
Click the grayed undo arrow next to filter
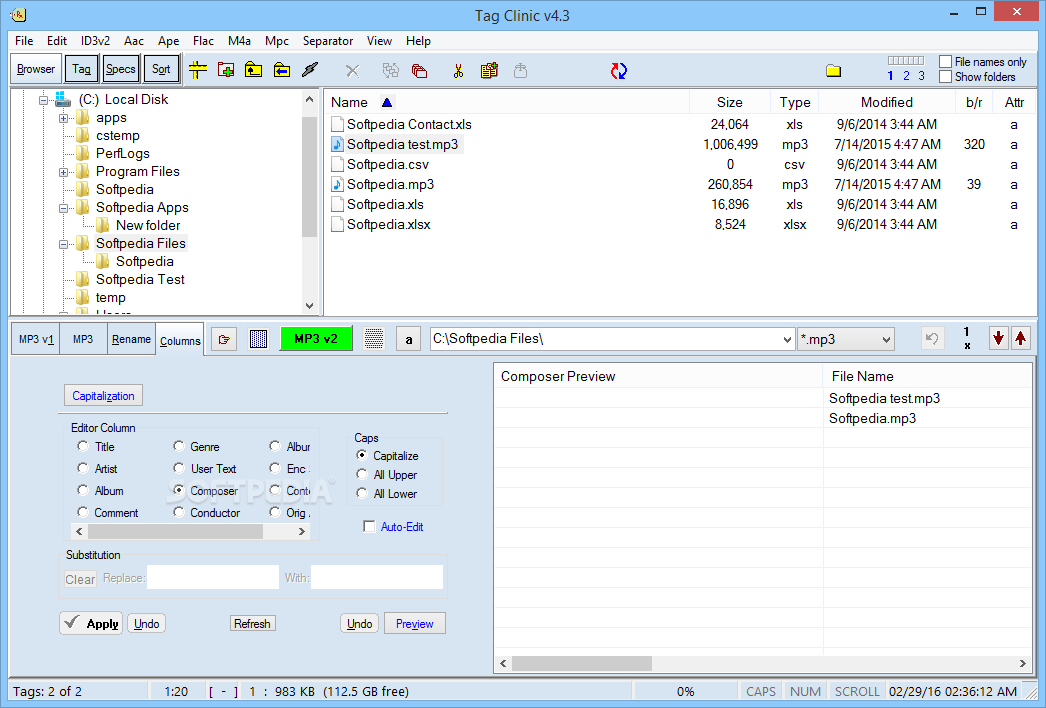[x=932, y=339]
